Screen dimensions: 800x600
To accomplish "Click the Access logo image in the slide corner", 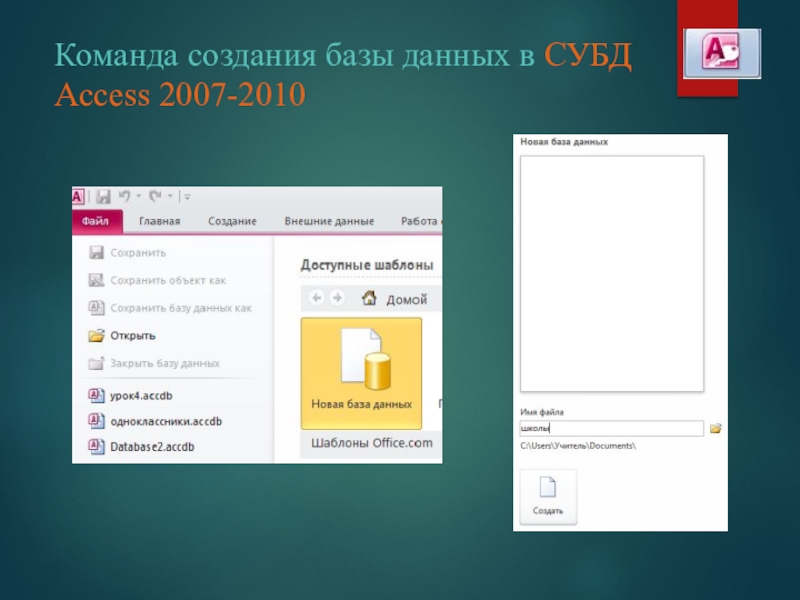I will point(722,54).
